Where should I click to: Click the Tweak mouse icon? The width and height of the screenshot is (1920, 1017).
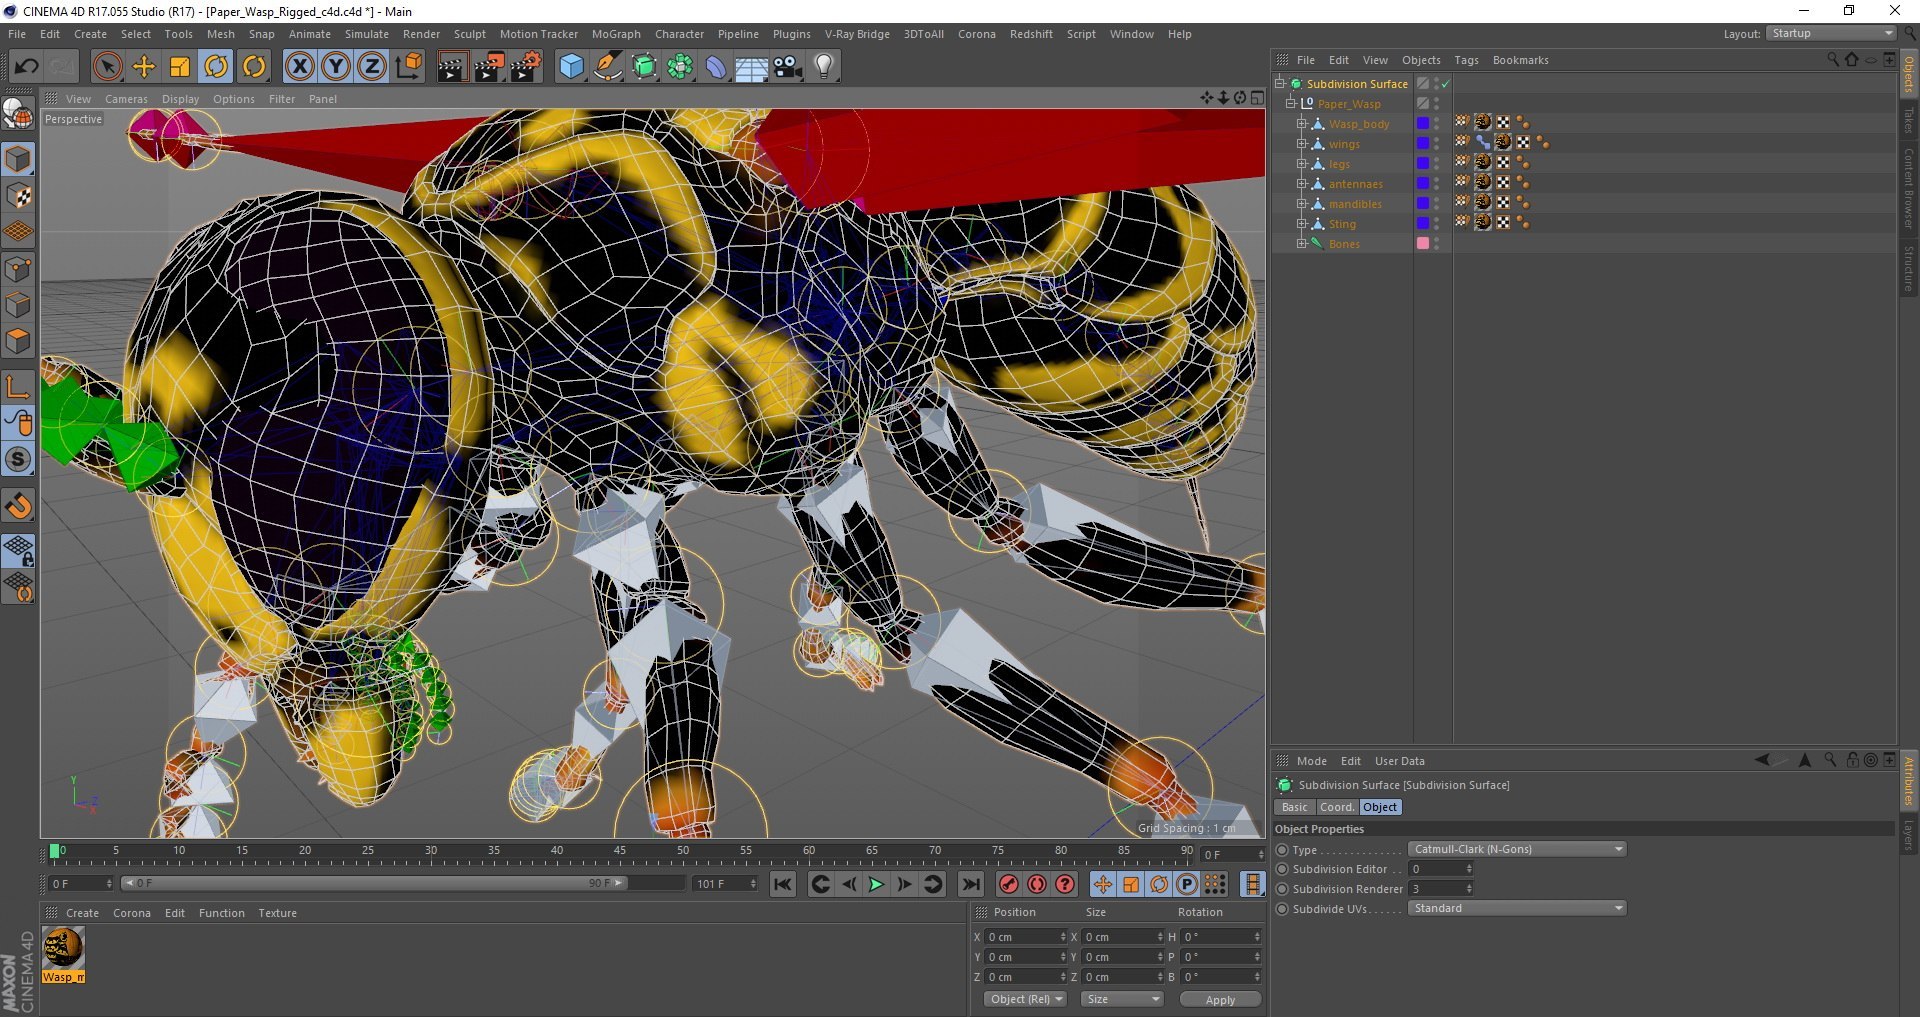[x=19, y=423]
